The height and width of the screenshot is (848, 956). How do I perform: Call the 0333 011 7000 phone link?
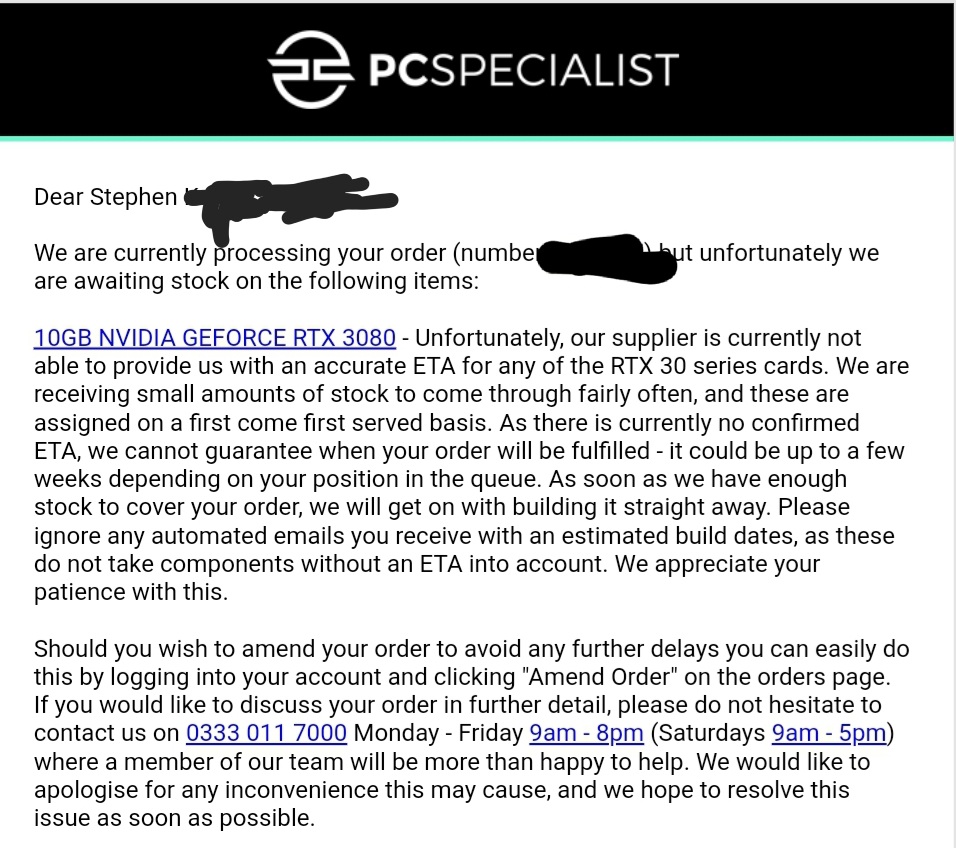pyautogui.click(x=266, y=733)
